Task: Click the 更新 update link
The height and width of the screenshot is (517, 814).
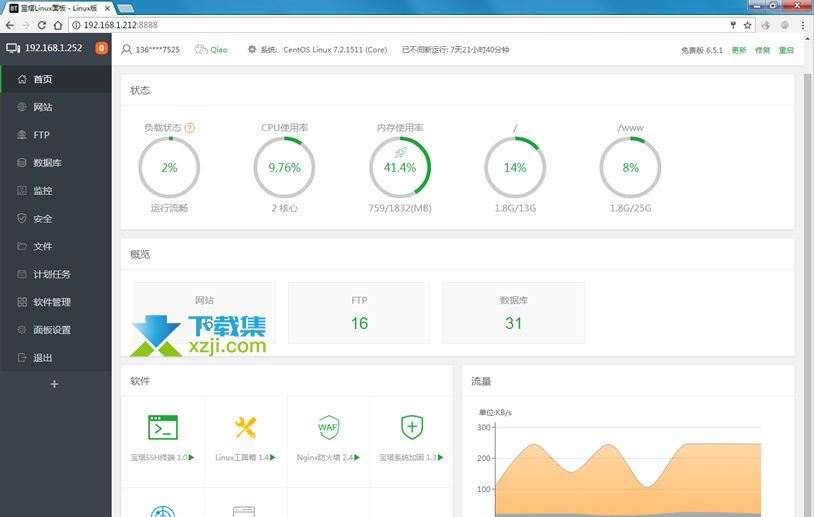Action: click(739, 50)
